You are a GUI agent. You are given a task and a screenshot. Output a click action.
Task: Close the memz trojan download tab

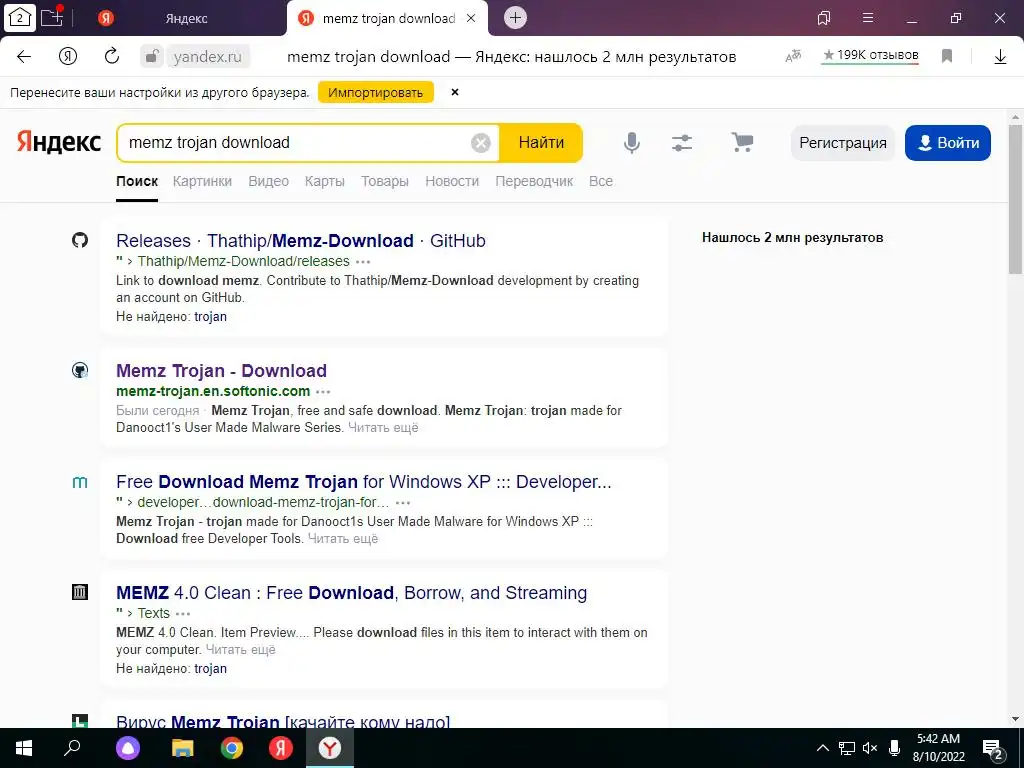tap(471, 18)
